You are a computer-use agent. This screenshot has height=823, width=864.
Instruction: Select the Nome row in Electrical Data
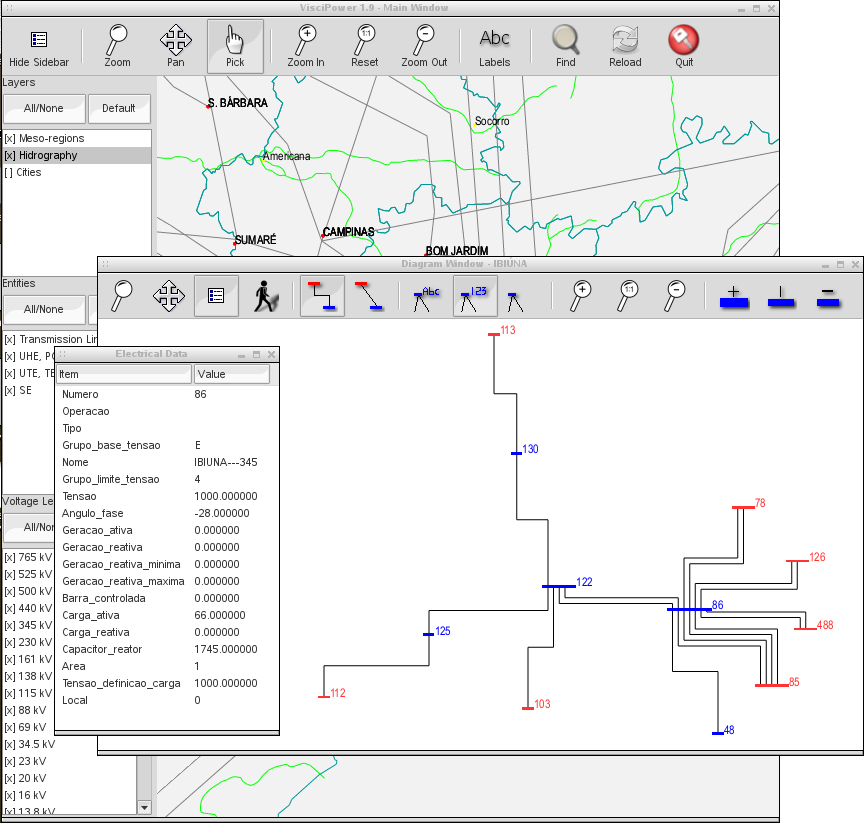[167, 462]
